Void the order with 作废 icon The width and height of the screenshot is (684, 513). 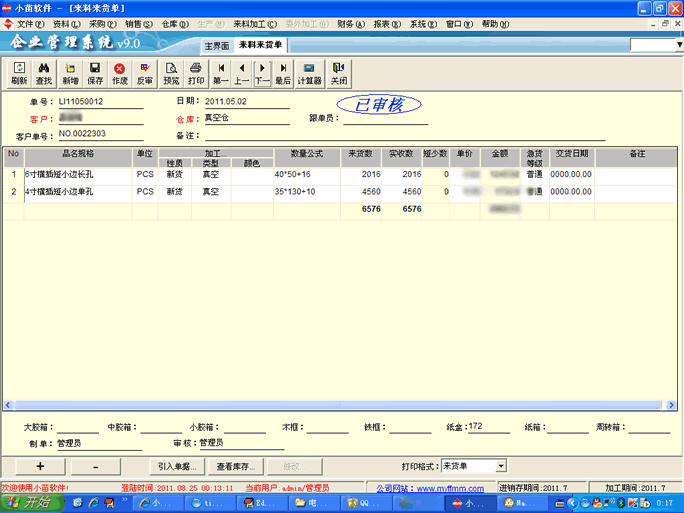pyautogui.click(x=120, y=74)
